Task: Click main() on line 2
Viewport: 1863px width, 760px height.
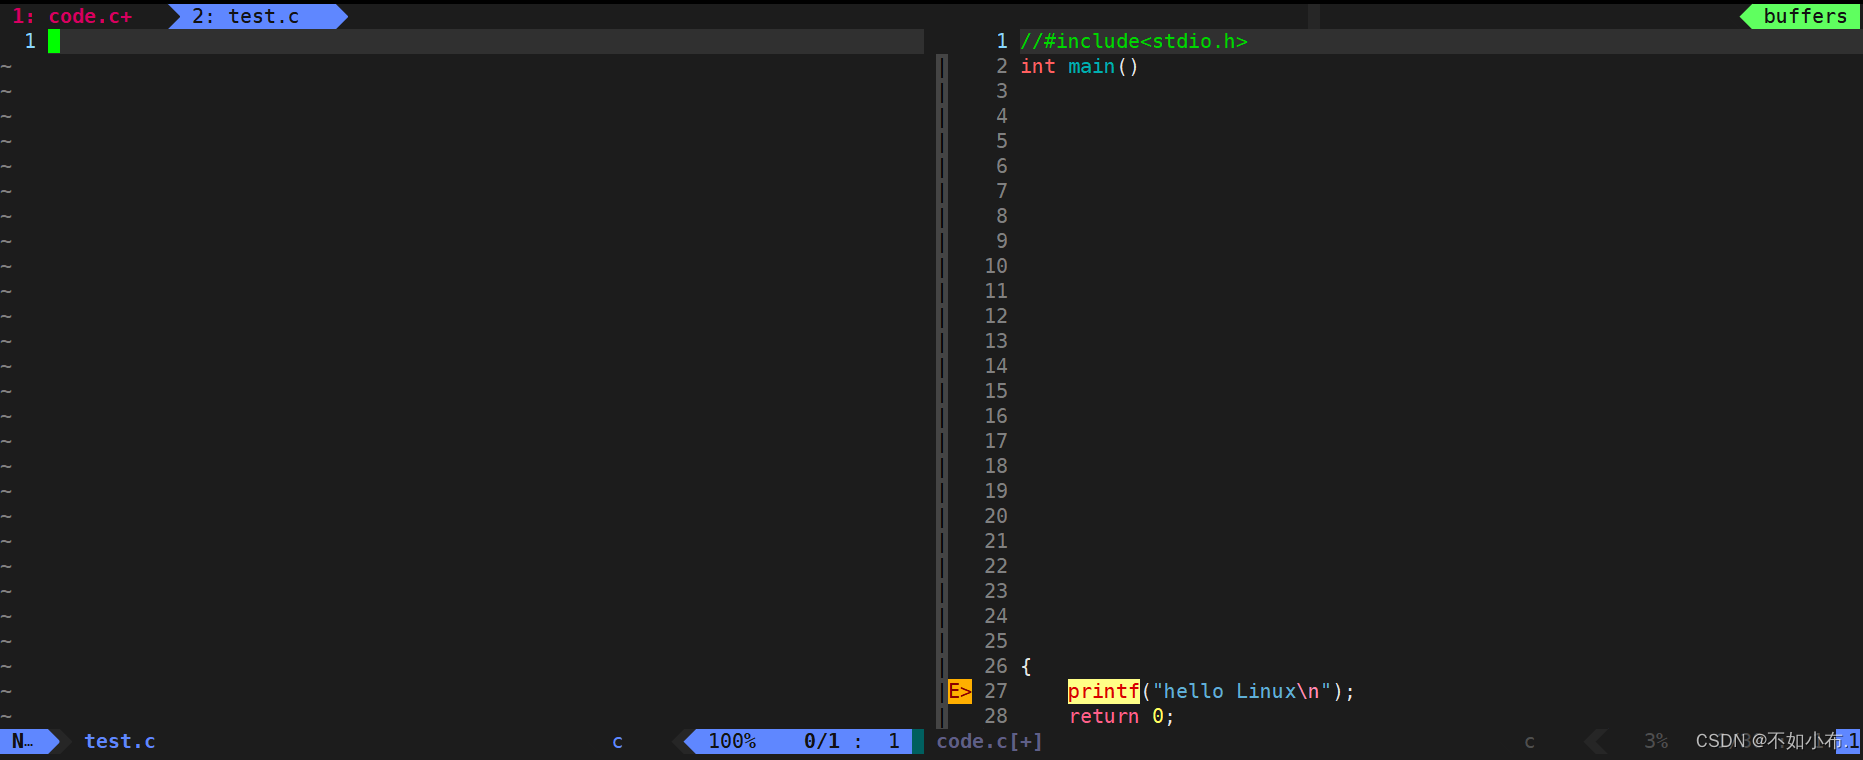Action: tap(1103, 66)
